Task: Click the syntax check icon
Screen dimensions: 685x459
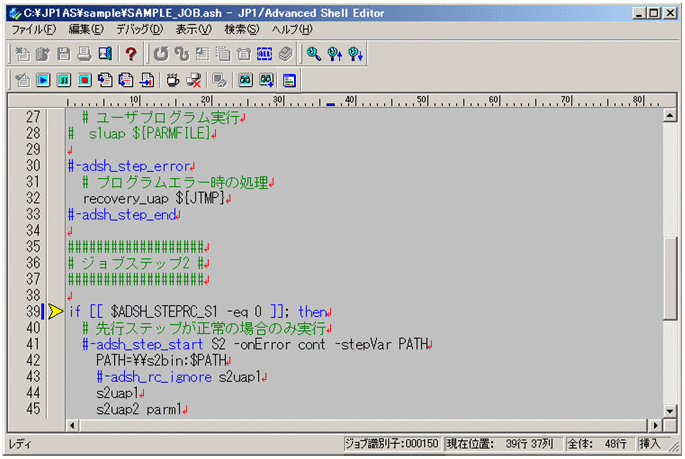Action: (x=22, y=80)
